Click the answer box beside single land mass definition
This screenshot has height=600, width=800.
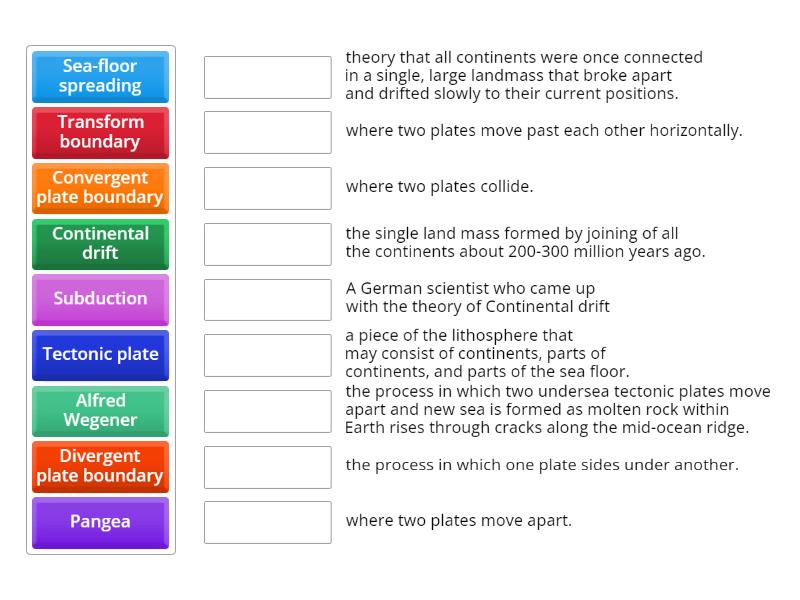pyautogui.click(x=267, y=243)
